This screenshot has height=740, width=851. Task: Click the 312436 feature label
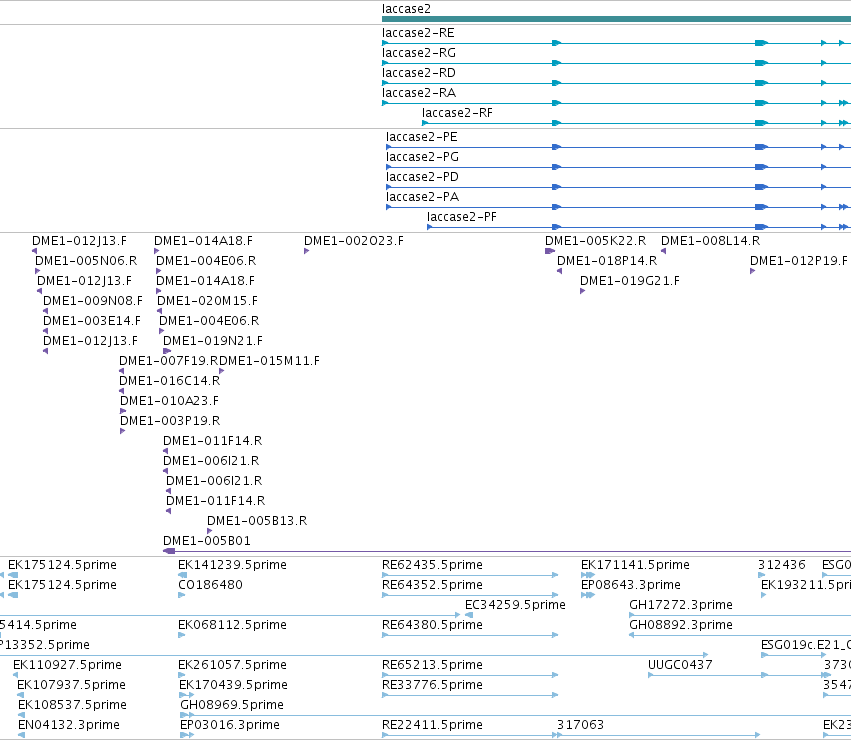[782, 566]
